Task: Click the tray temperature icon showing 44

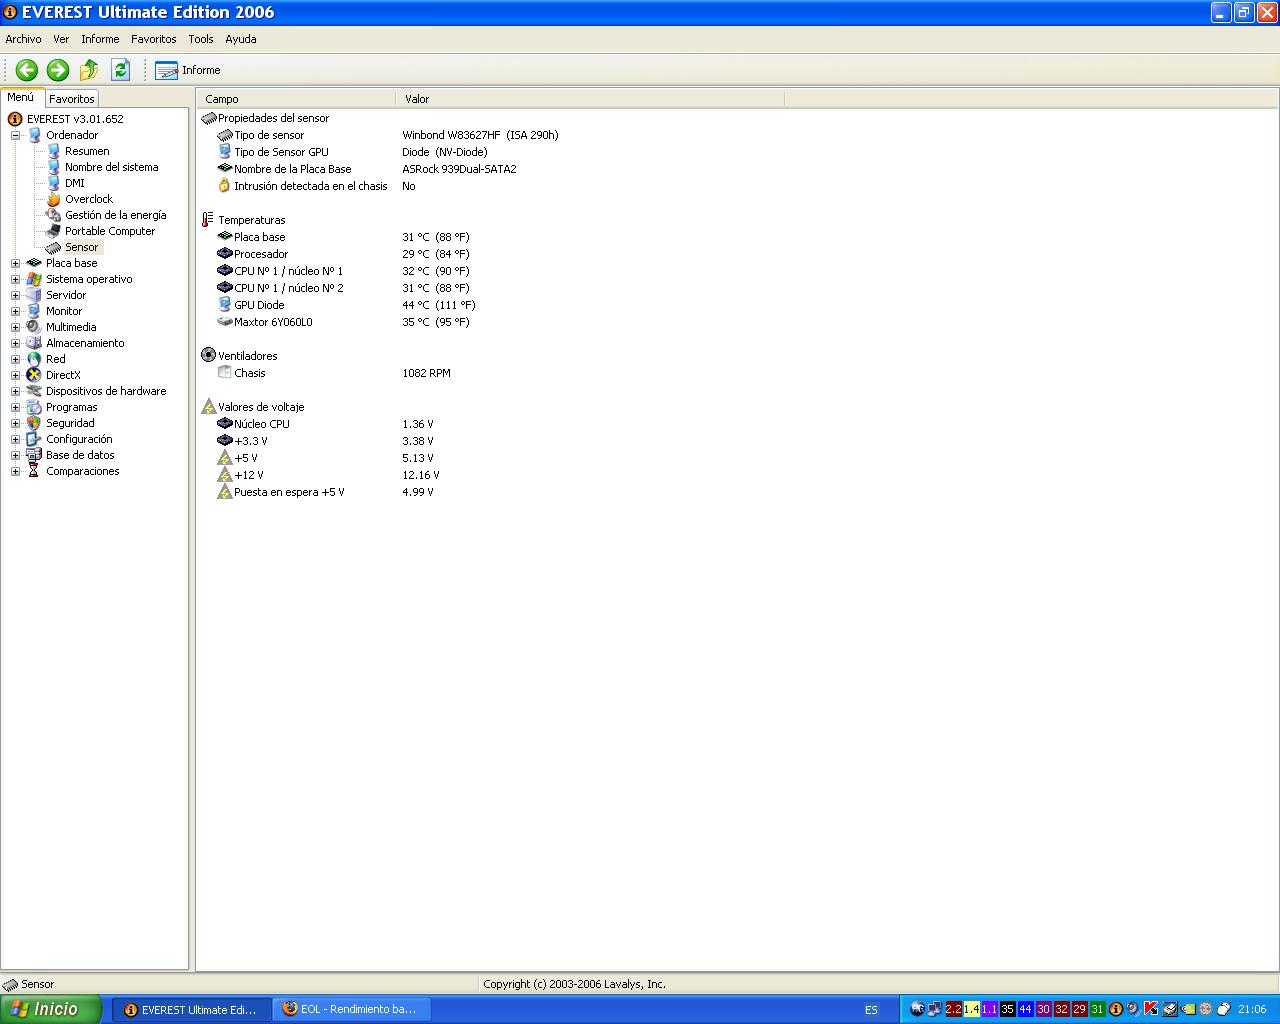Action: point(1025,1009)
